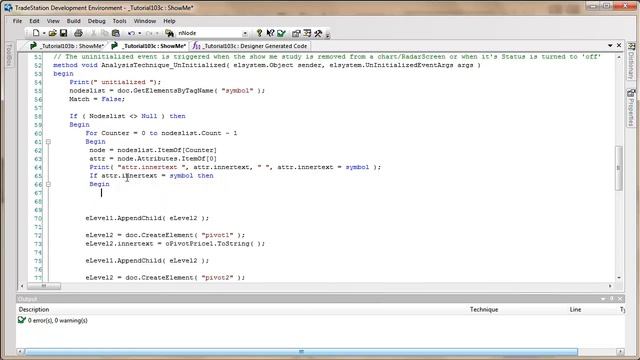Click the Dictionary toolbar icon
This screenshot has width=640, height=360.
307,33
